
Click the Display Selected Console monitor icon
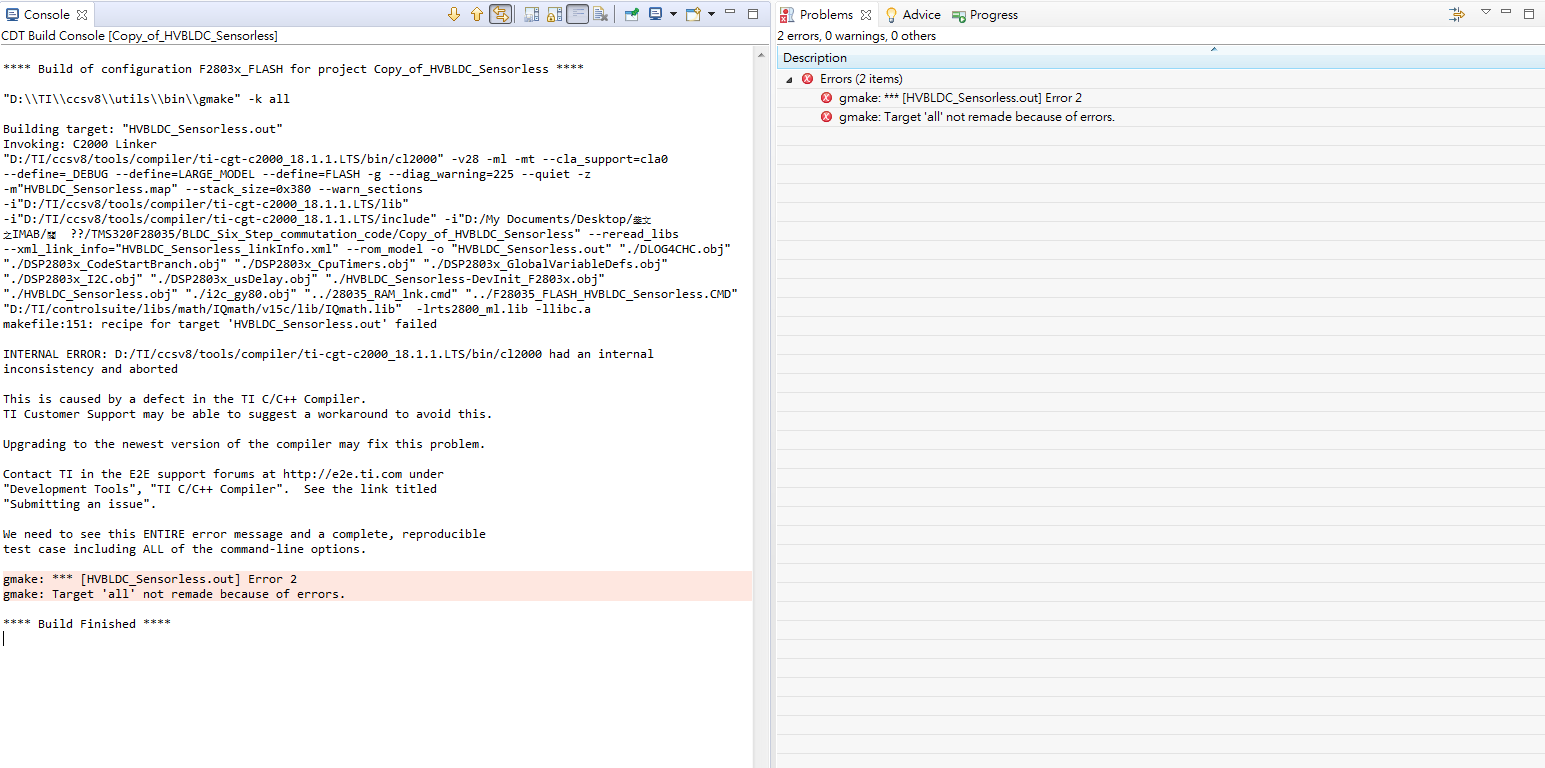click(x=656, y=14)
